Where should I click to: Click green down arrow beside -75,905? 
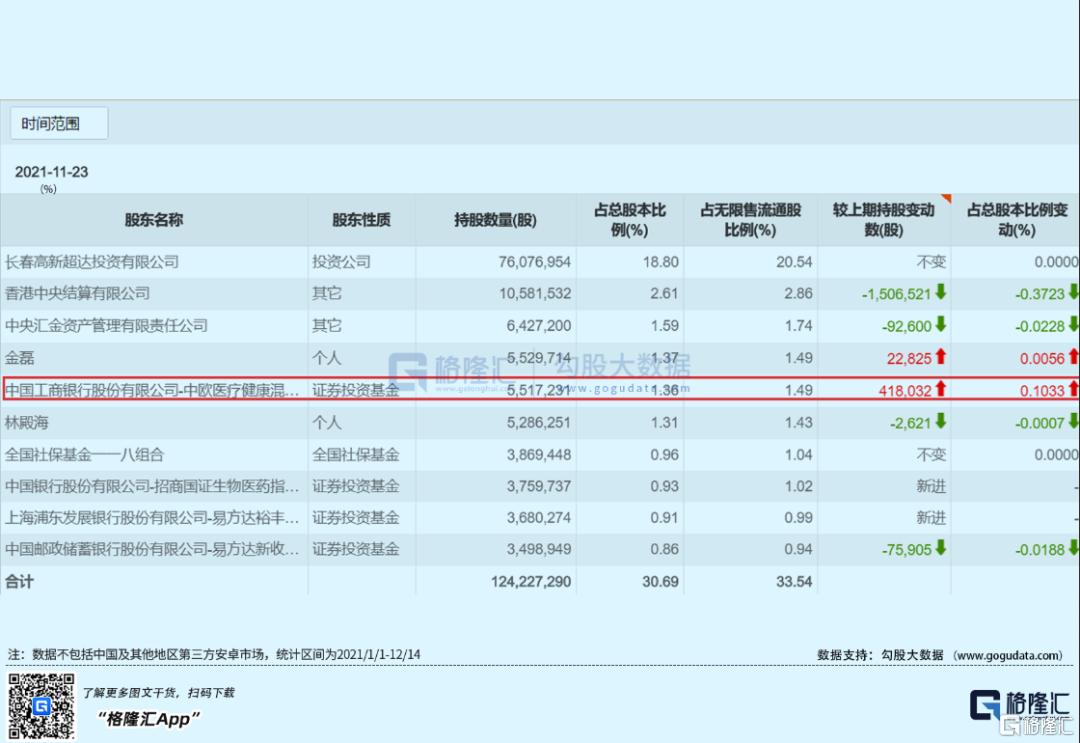941,548
